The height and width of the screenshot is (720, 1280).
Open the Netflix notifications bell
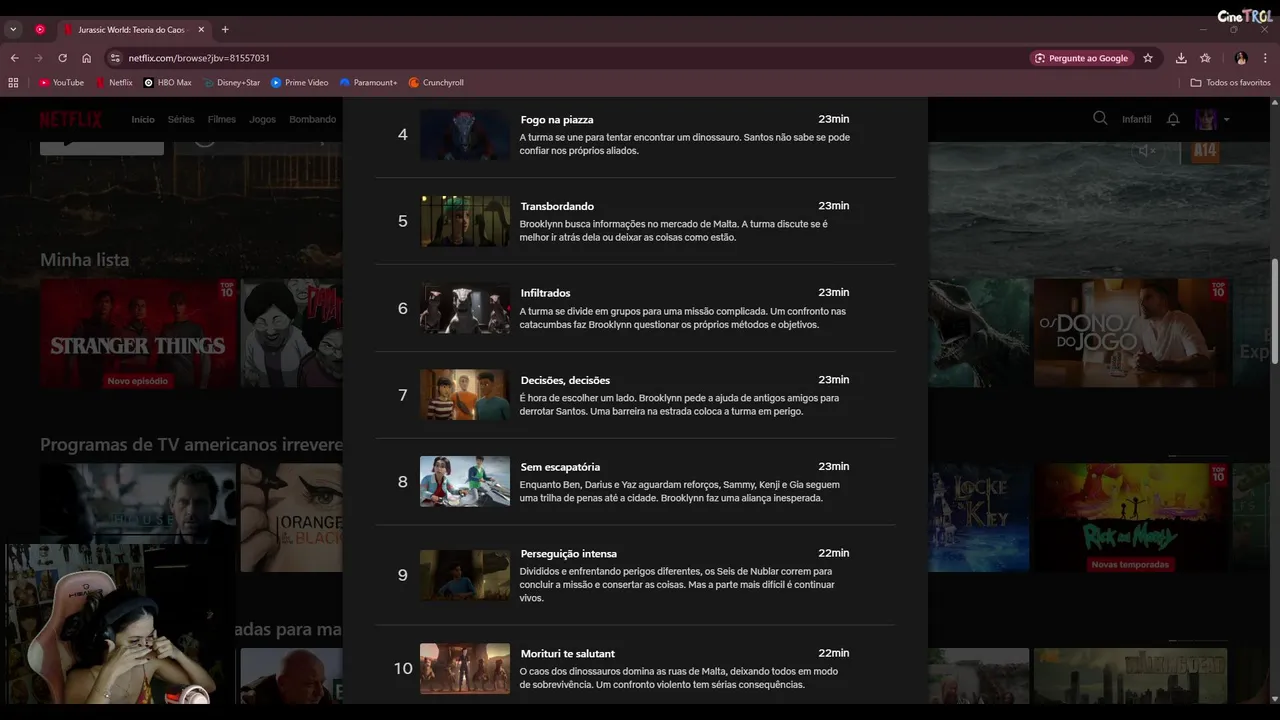[1173, 119]
